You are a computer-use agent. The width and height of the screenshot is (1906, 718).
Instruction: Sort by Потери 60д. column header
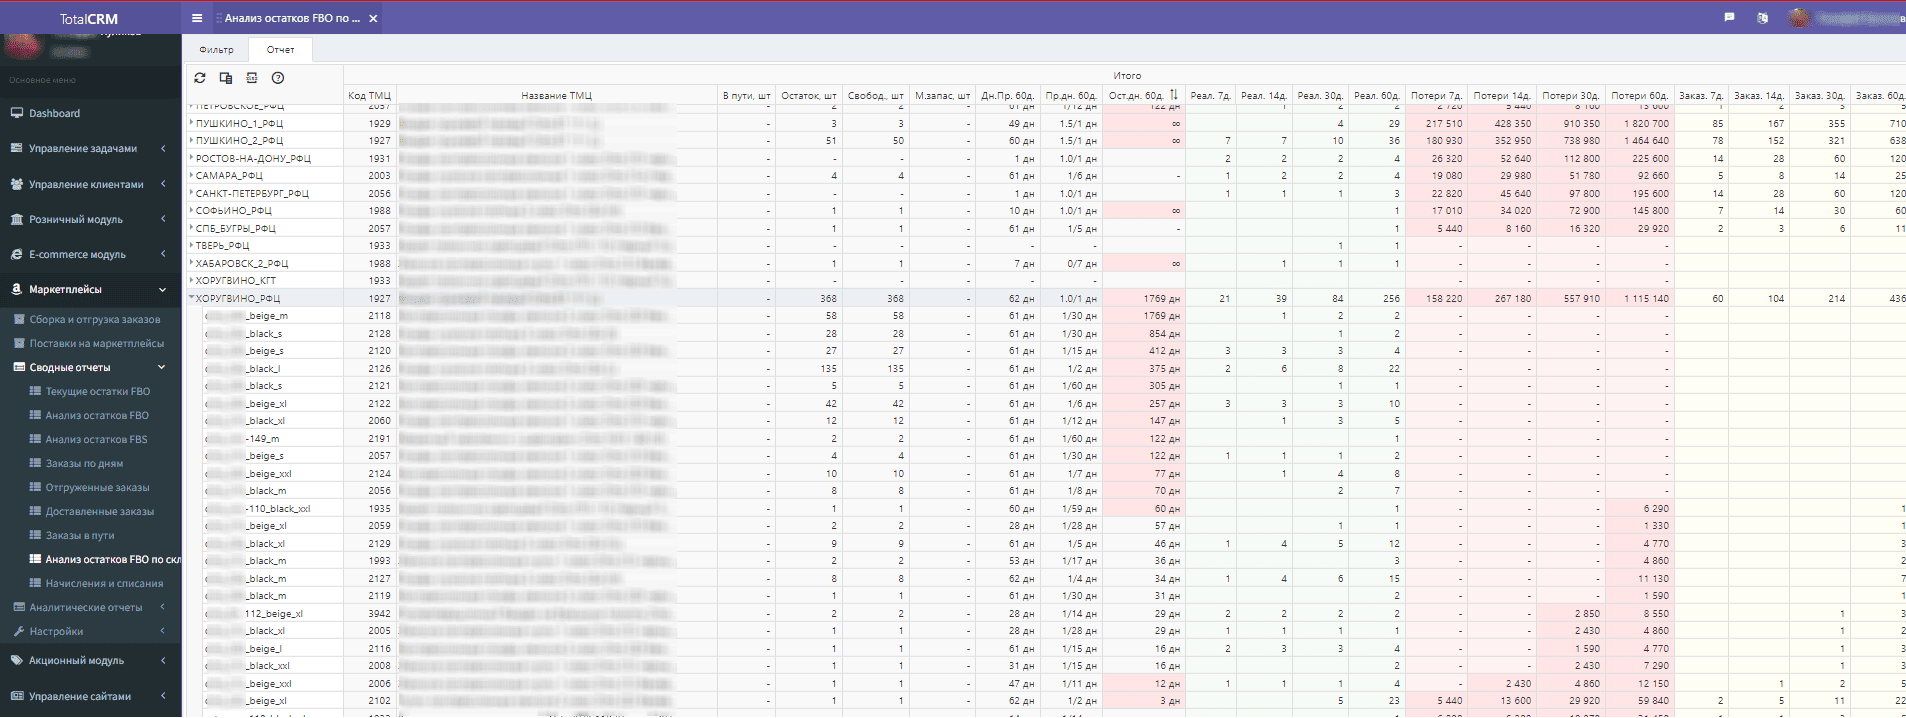(1639, 95)
